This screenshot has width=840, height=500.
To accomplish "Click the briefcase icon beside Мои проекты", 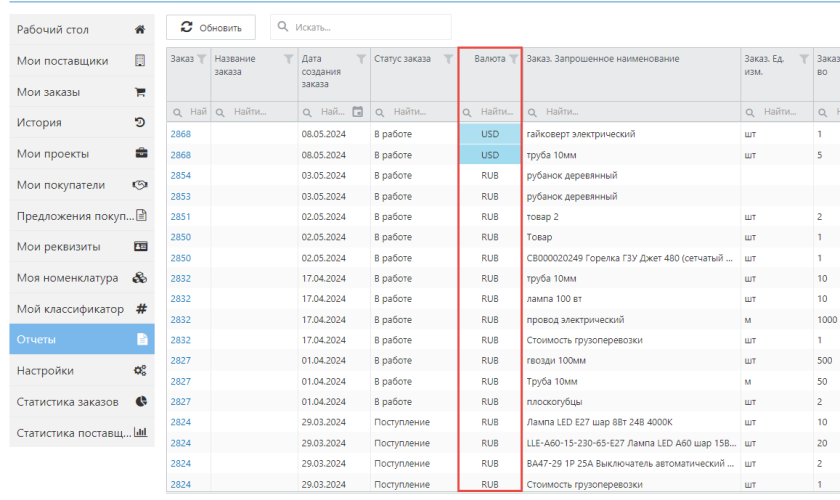I will click(x=140, y=154).
